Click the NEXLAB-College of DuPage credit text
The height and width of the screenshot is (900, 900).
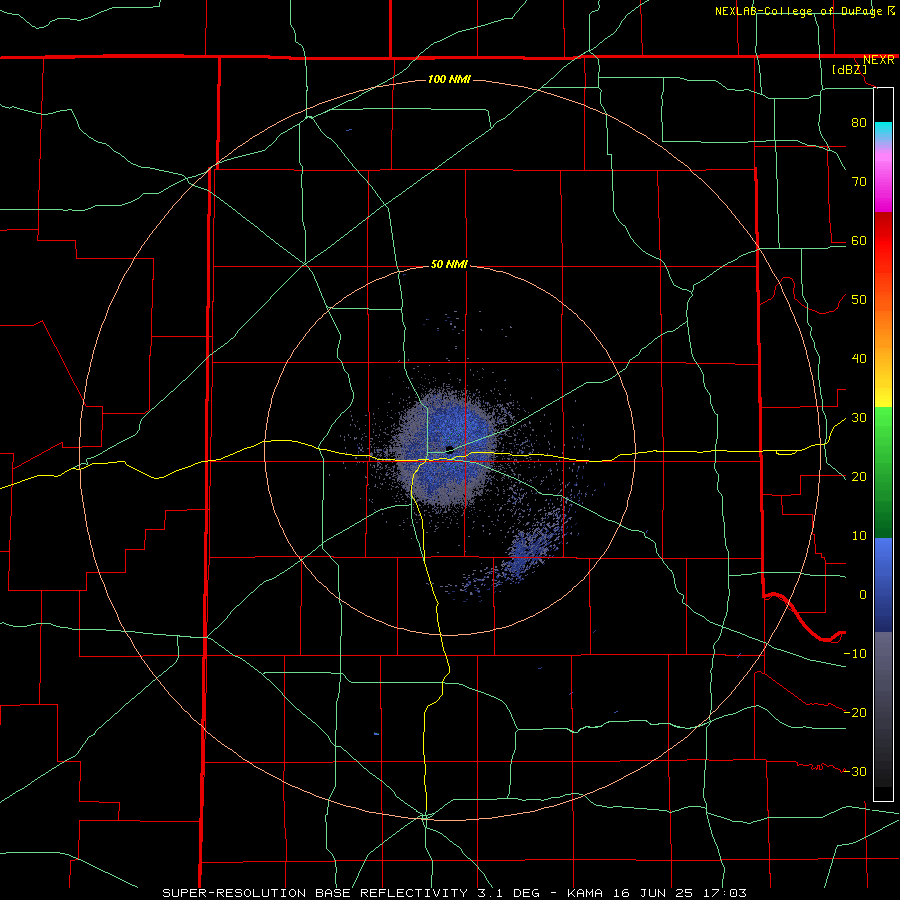[798, 11]
